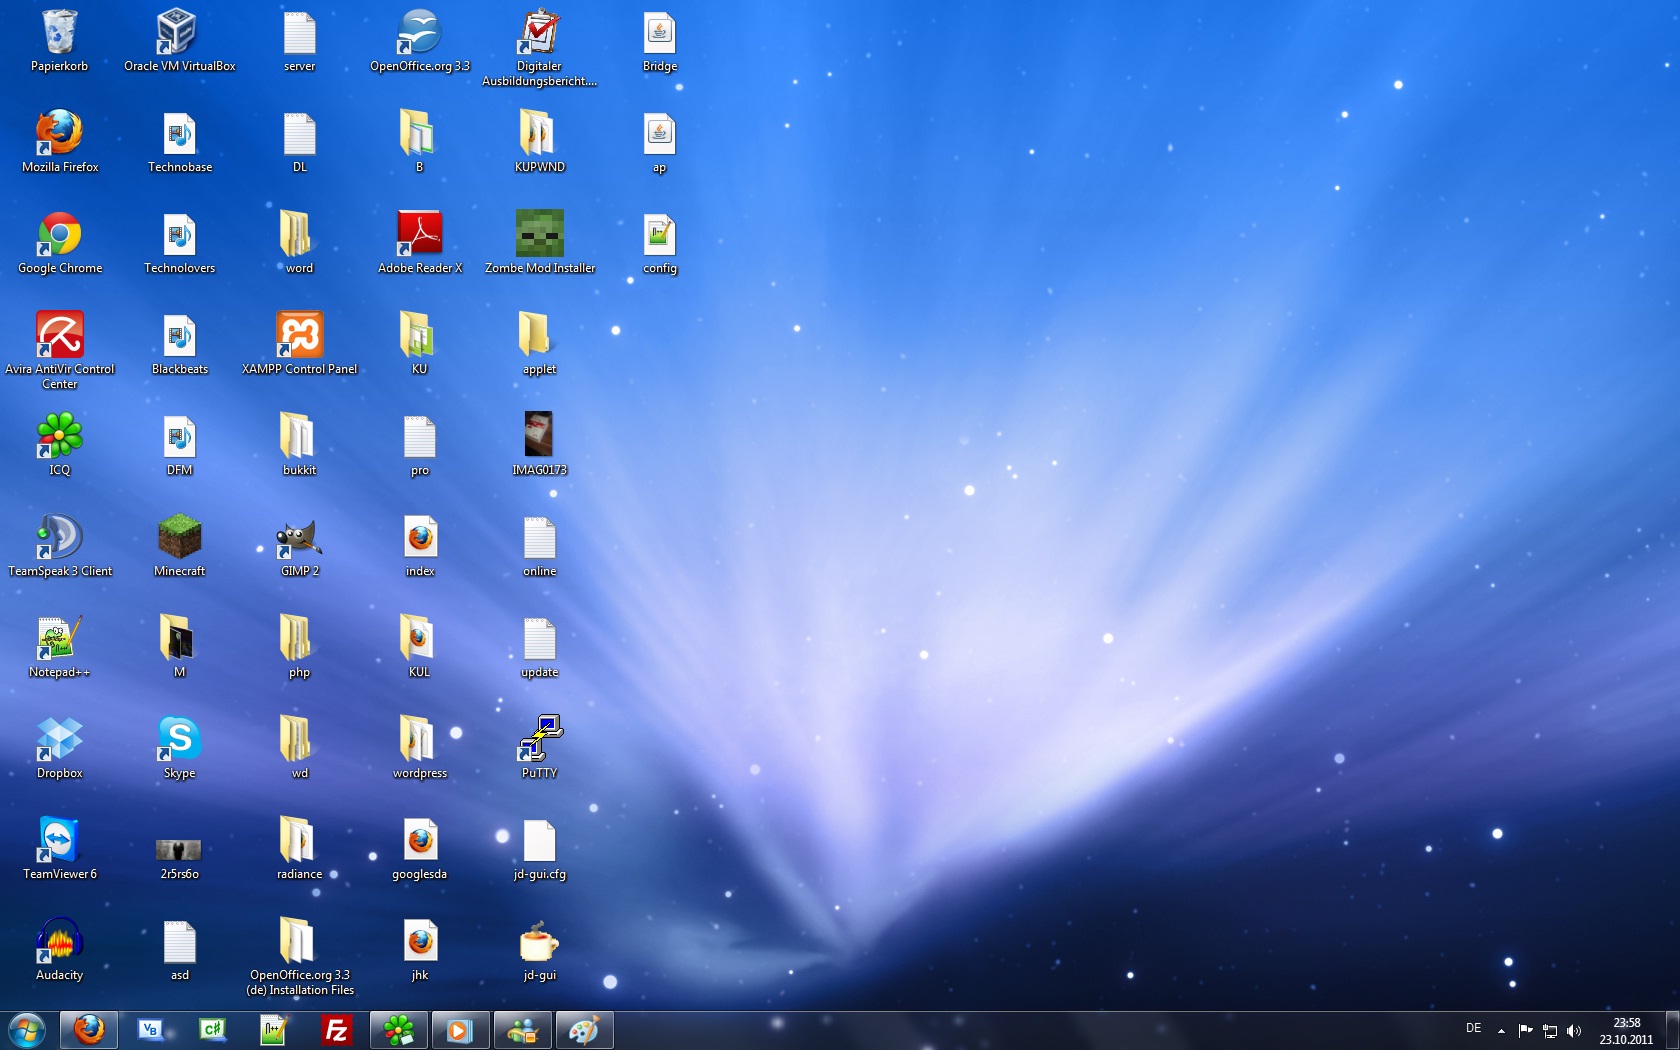Click the taskbar clock showing 23:58
Image resolution: width=1680 pixels, height=1050 pixels.
(1626, 1031)
